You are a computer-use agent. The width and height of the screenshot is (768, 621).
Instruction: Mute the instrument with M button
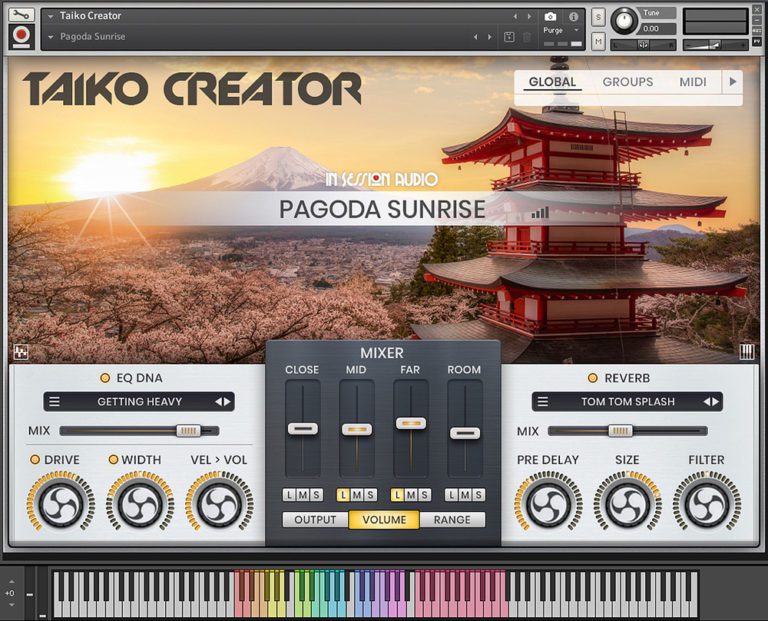598,42
